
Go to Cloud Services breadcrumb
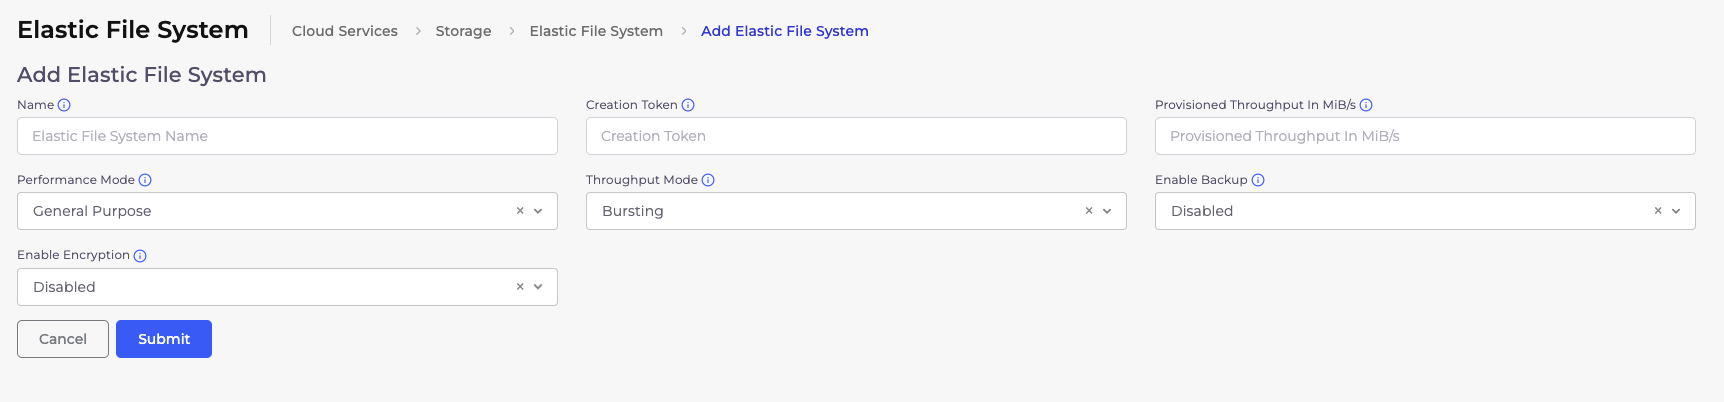point(345,31)
